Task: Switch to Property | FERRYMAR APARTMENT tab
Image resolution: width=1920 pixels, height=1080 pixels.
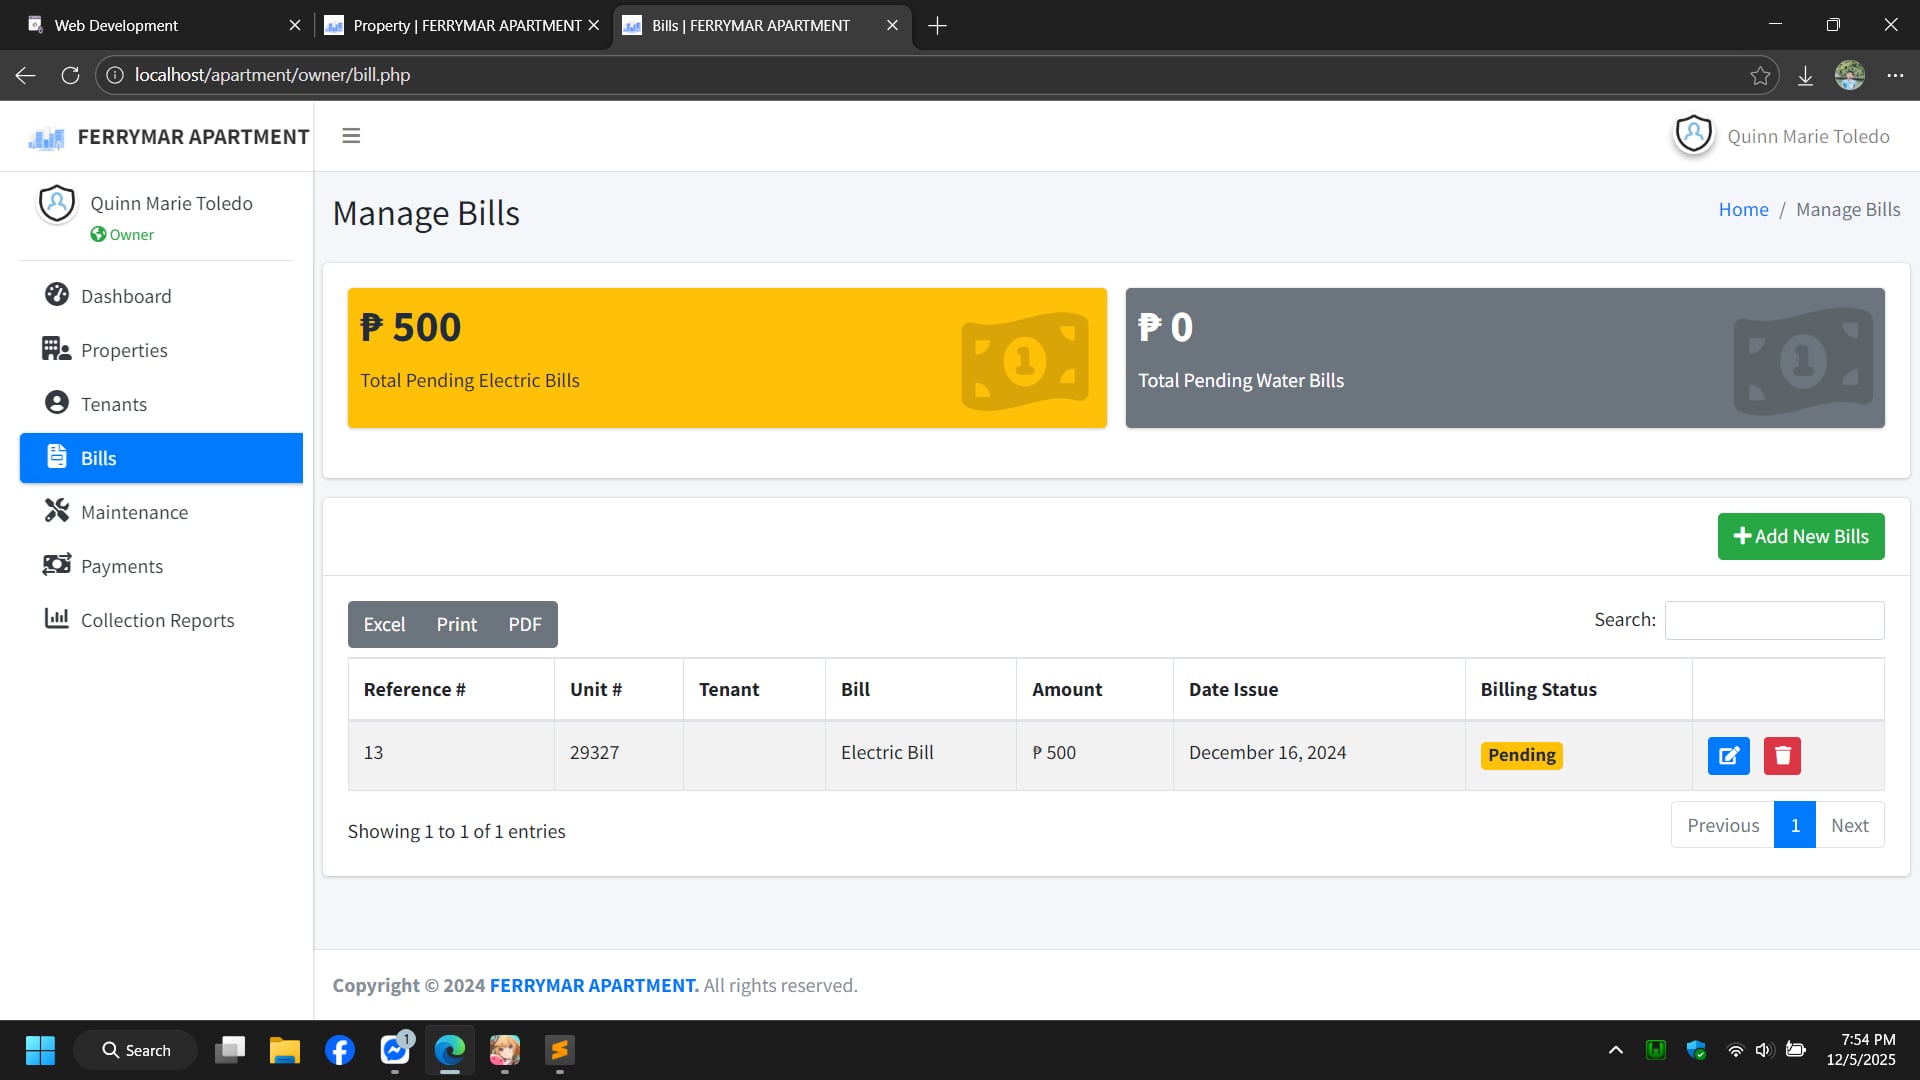Action: coord(466,25)
